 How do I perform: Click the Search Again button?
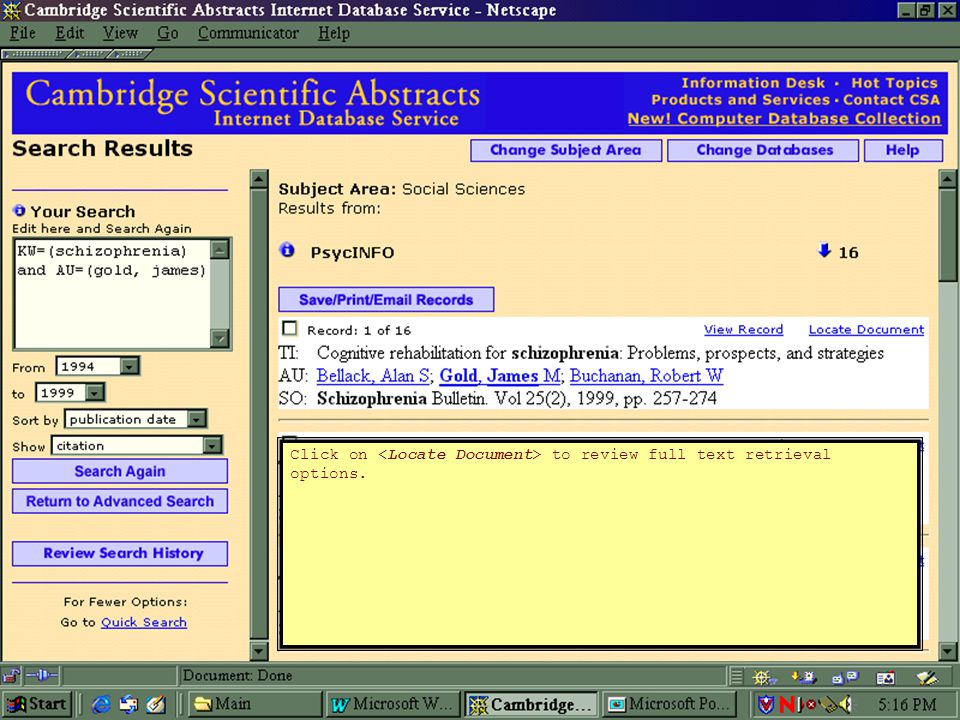[x=120, y=471]
